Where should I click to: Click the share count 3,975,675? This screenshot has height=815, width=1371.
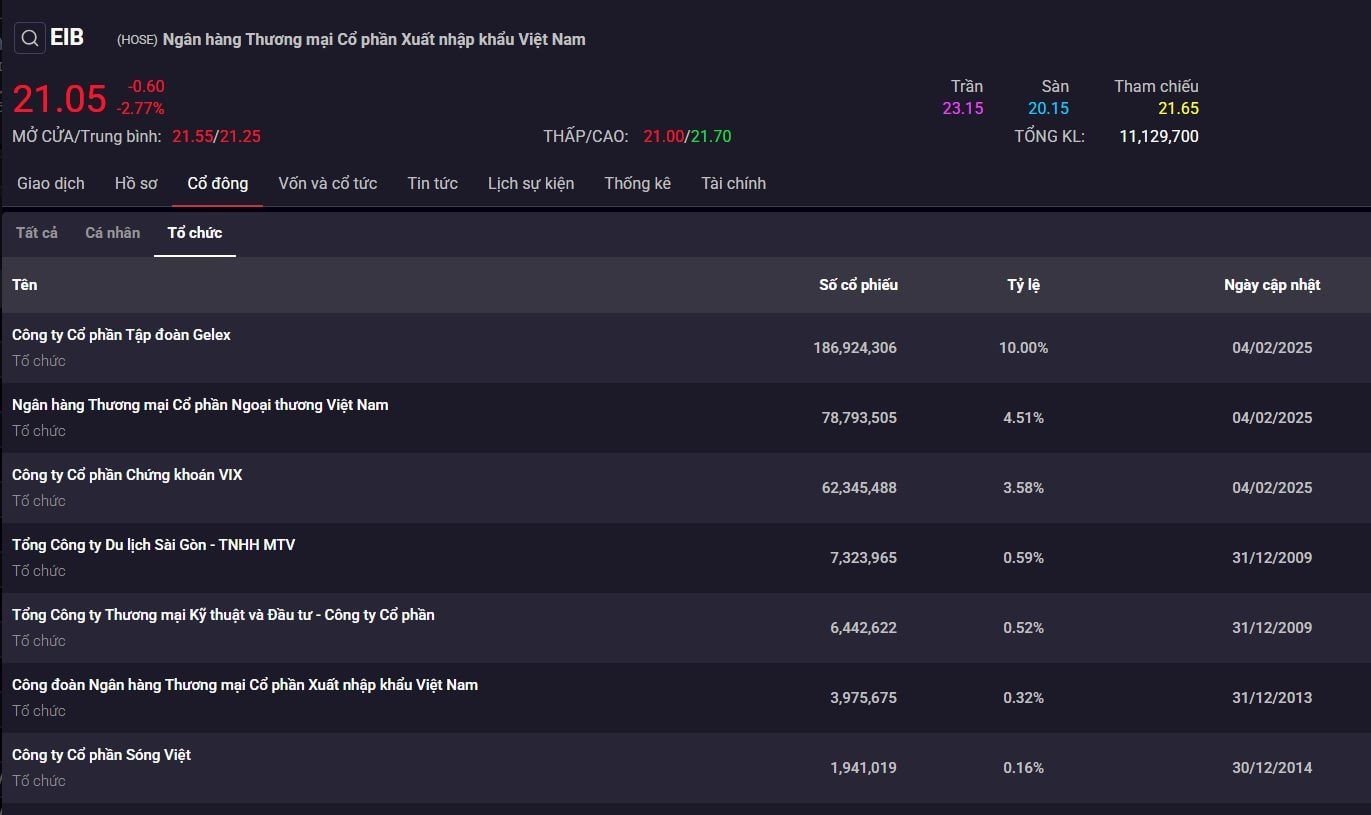863,698
